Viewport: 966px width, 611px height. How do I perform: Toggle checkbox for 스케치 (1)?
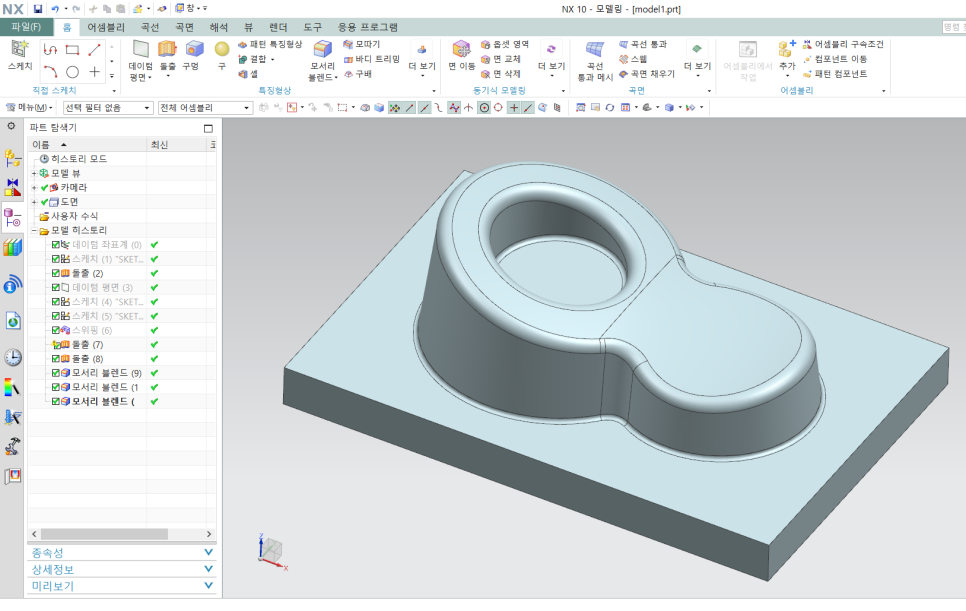coord(55,259)
